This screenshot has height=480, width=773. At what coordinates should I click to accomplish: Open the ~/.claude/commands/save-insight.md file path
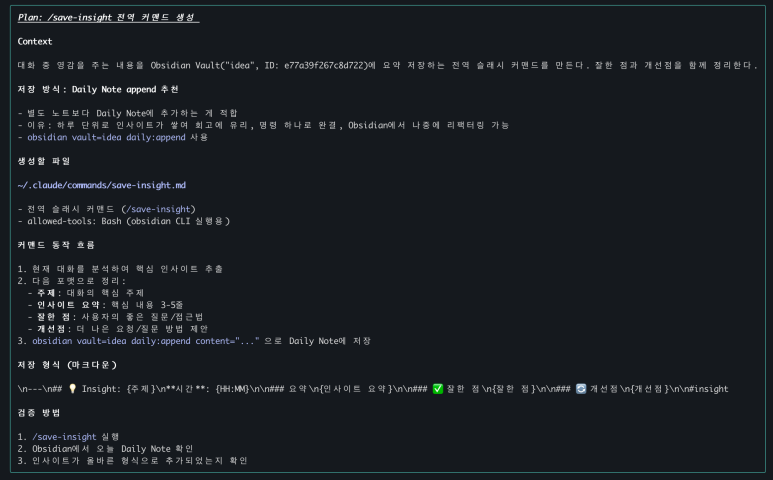pos(102,185)
